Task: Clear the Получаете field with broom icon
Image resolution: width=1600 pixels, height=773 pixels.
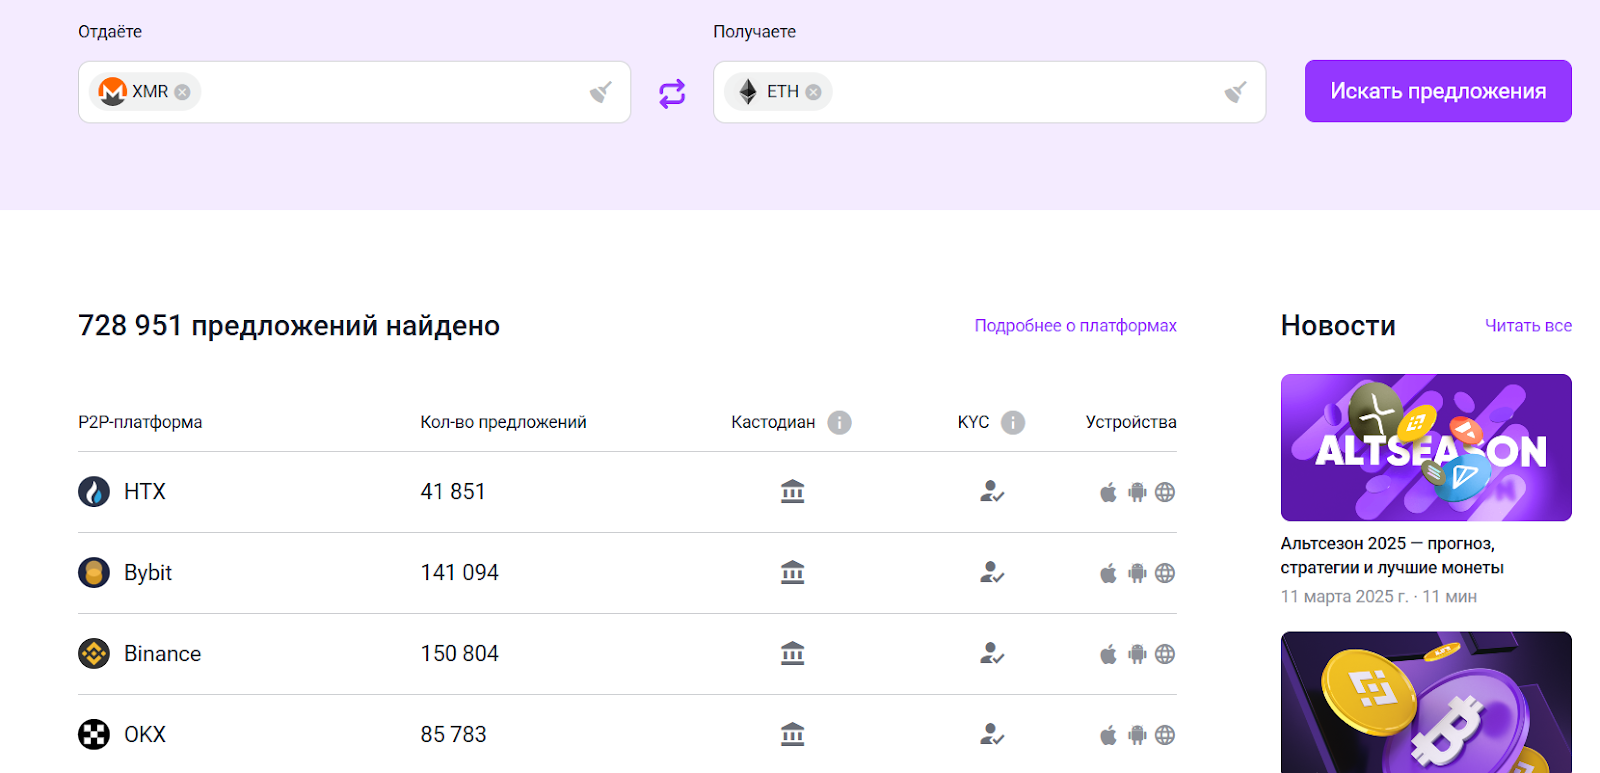Action: pyautogui.click(x=1235, y=92)
